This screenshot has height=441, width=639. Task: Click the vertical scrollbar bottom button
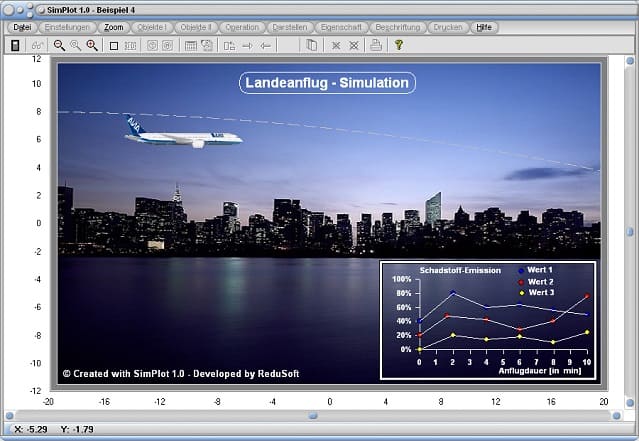pyautogui.click(x=630, y=402)
